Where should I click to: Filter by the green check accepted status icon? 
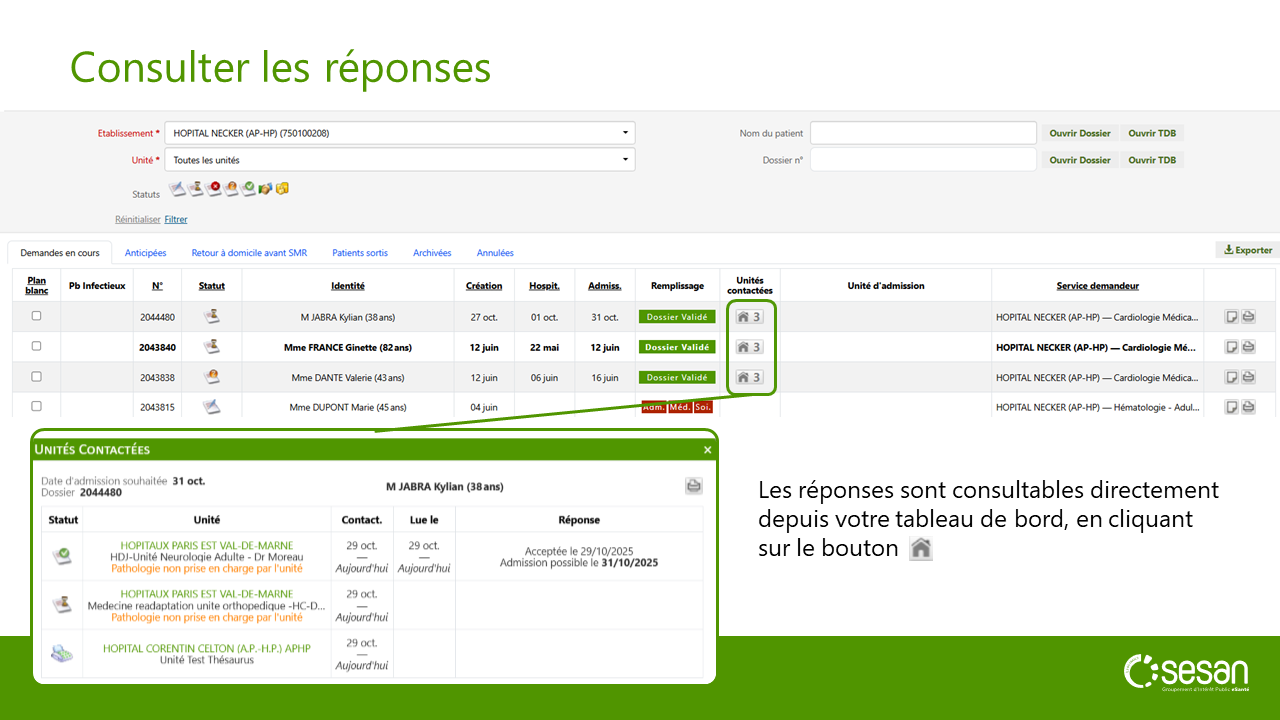tap(248, 188)
